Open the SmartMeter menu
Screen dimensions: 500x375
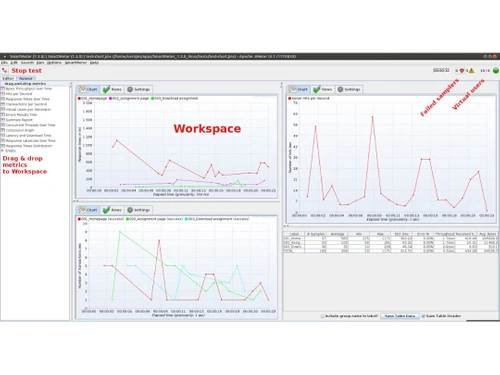[76, 63]
